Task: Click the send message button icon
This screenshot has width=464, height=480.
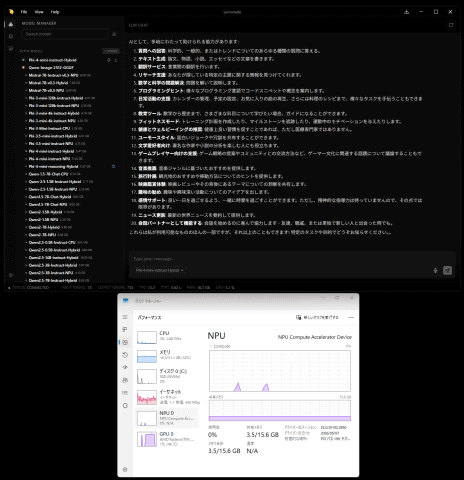Action: tap(447, 270)
